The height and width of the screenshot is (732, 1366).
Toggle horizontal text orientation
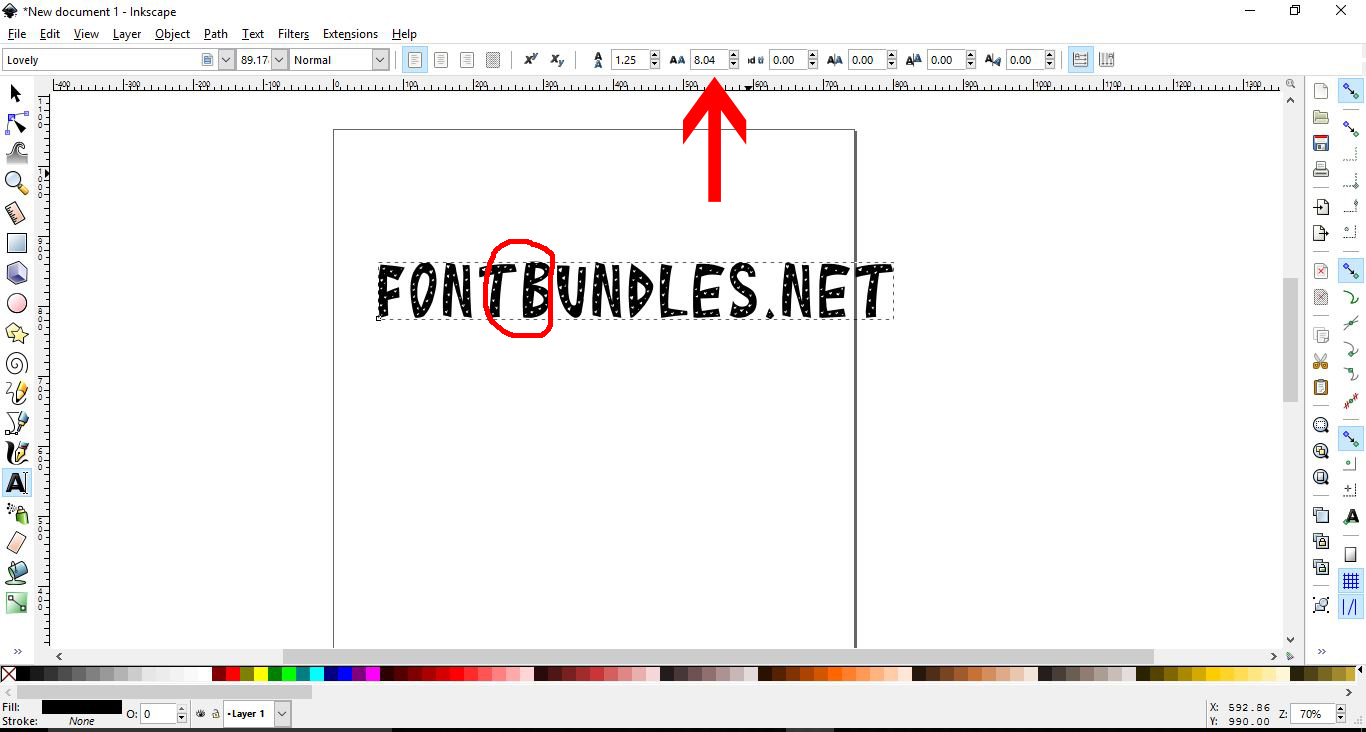point(1080,60)
